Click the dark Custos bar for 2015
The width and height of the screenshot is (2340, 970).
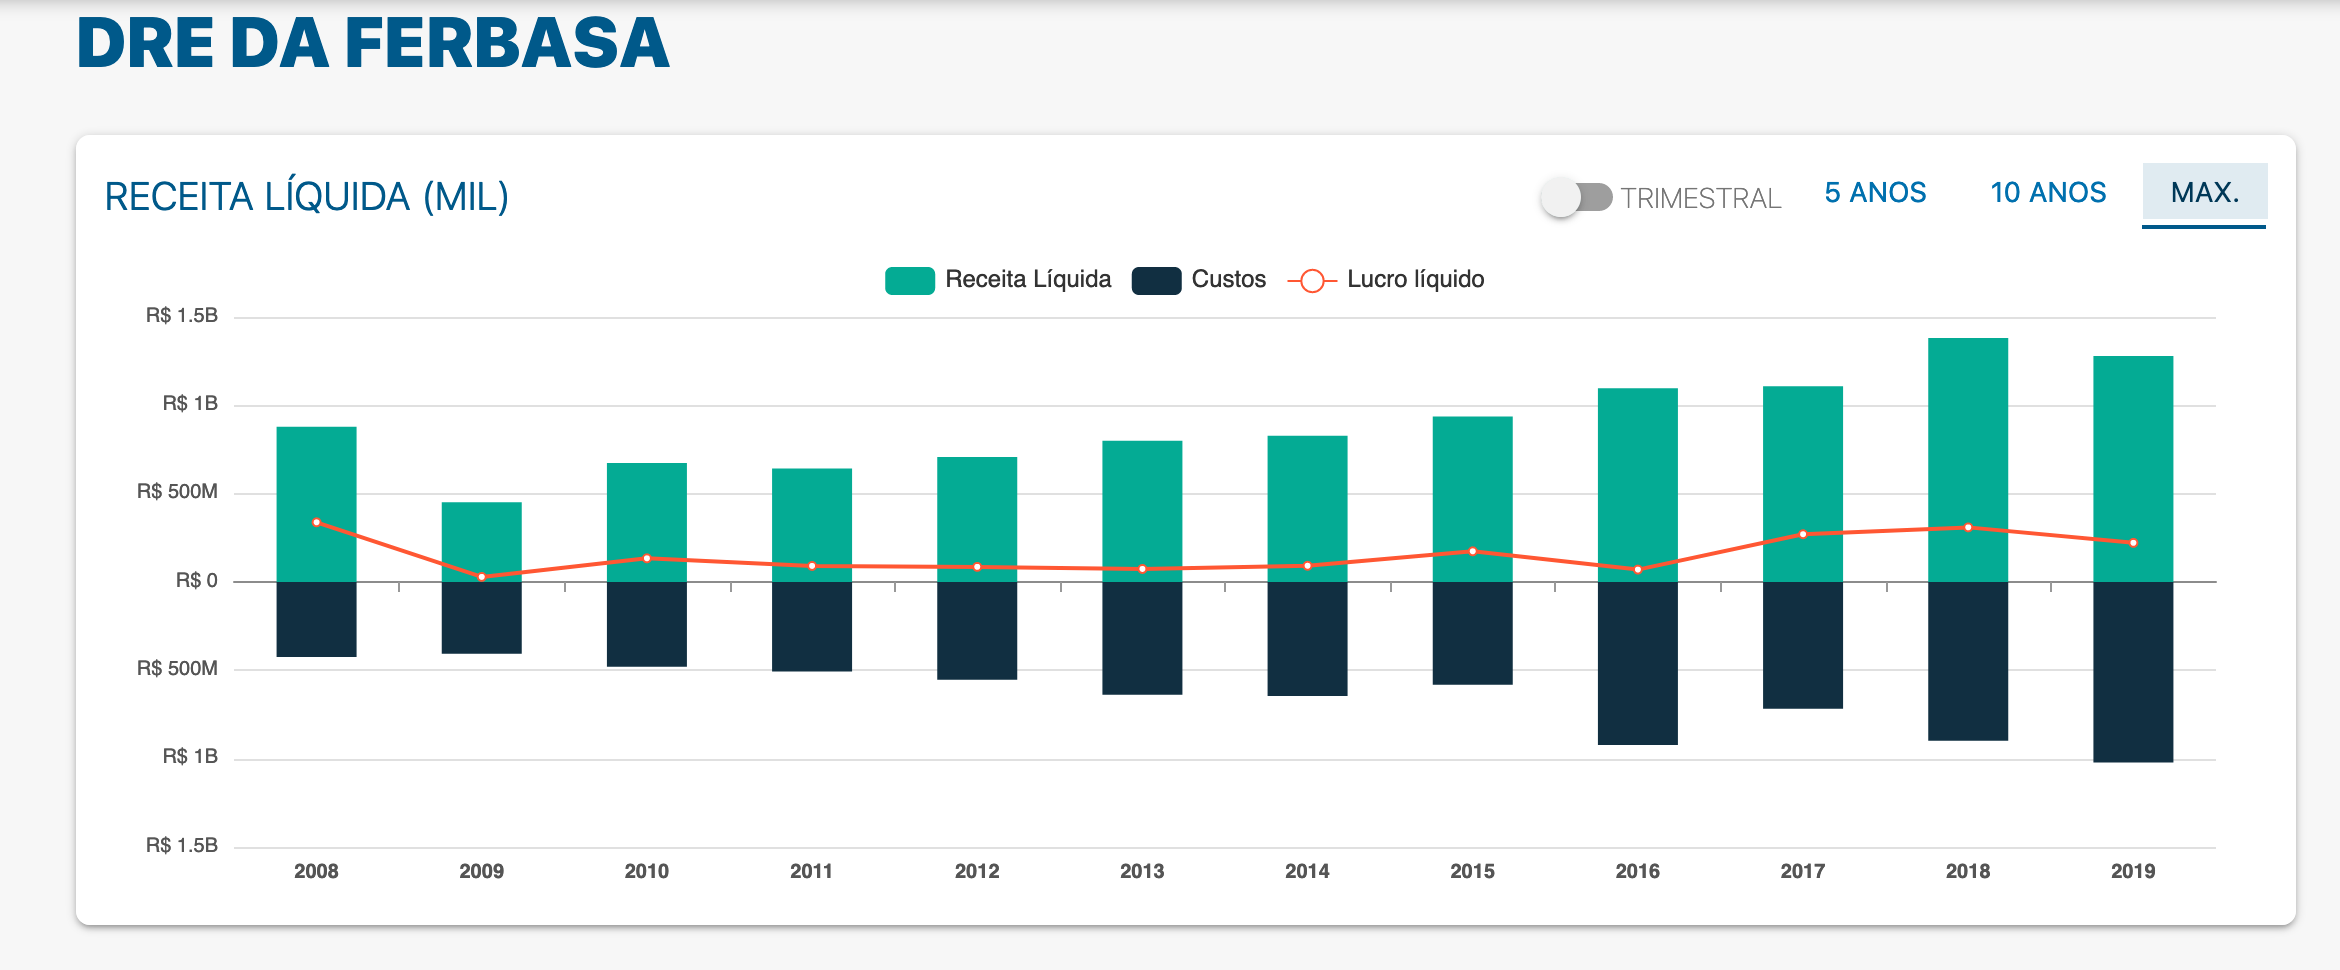coord(1473,633)
